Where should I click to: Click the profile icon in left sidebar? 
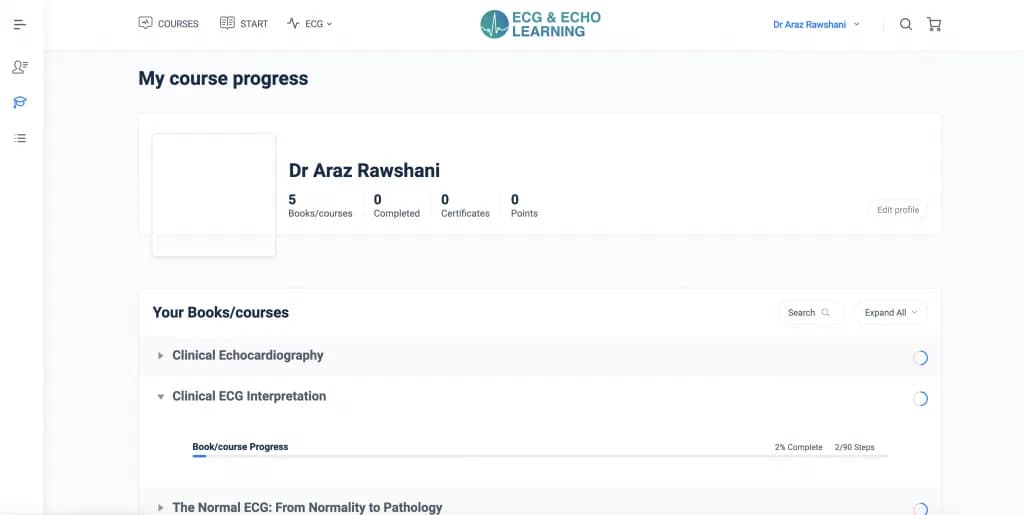[20, 67]
